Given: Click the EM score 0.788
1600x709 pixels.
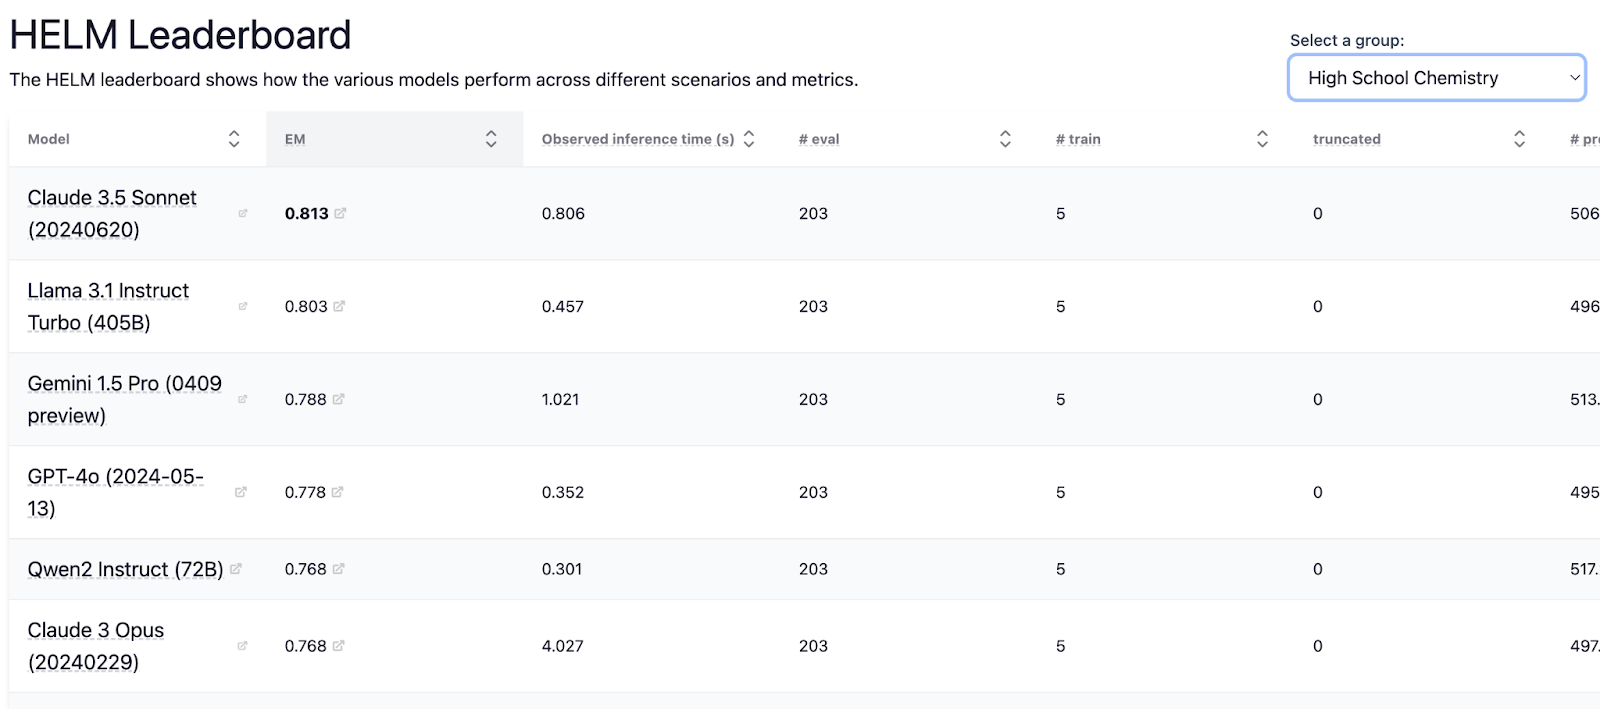Looking at the screenshot, I should [x=305, y=400].
